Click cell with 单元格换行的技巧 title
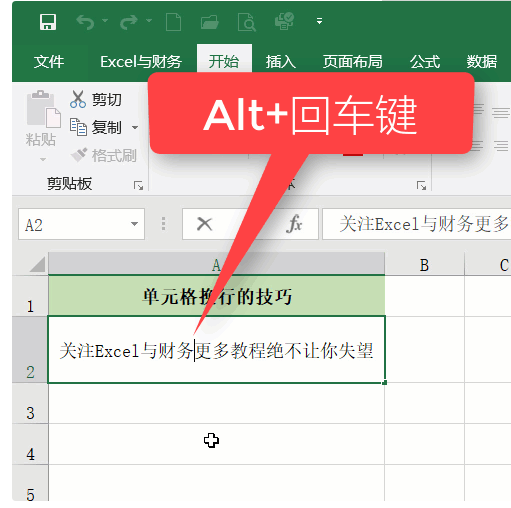Image resolution: width=511 pixels, height=508 pixels. tap(217, 296)
